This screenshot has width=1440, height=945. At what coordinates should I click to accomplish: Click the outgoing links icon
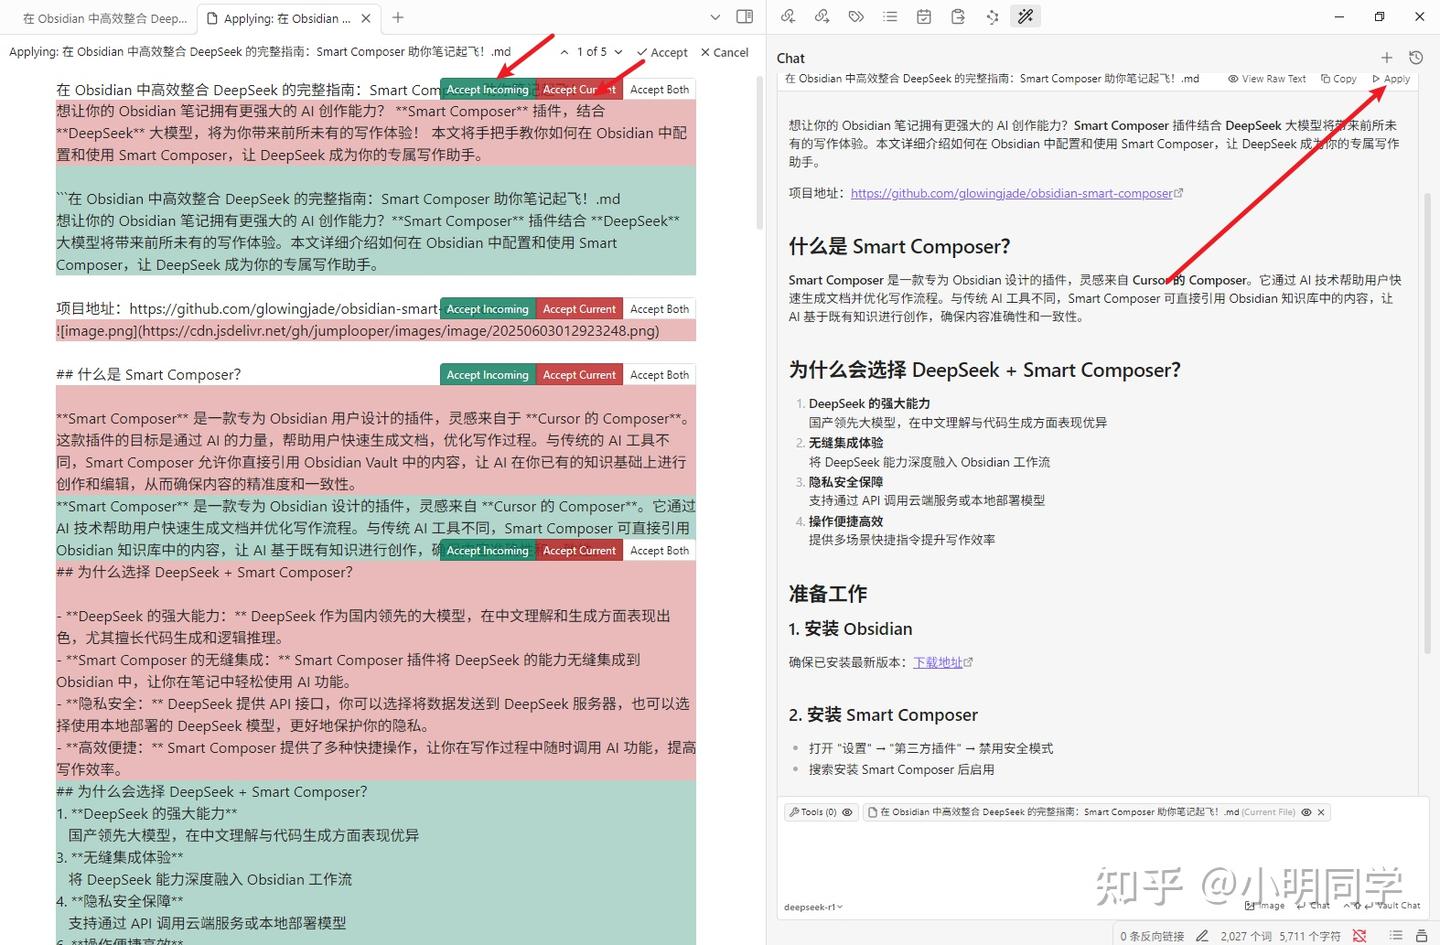(x=823, y=16)
